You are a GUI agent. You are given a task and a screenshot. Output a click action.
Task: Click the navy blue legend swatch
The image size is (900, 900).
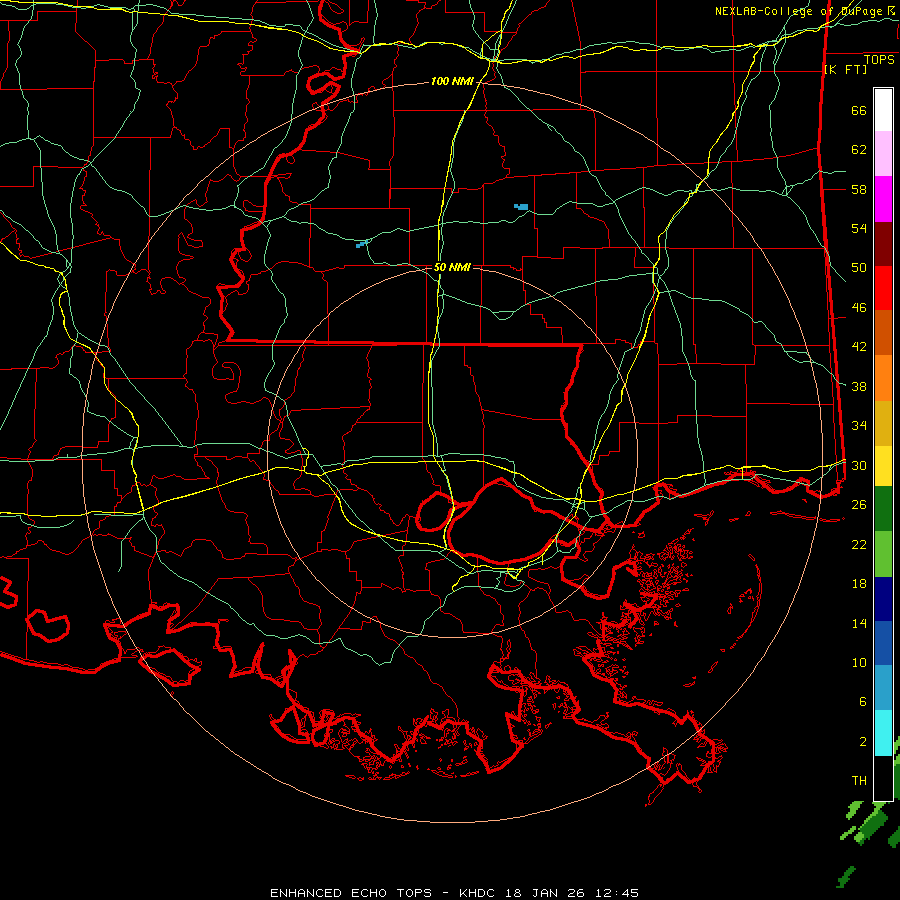[x=883, y=599]
